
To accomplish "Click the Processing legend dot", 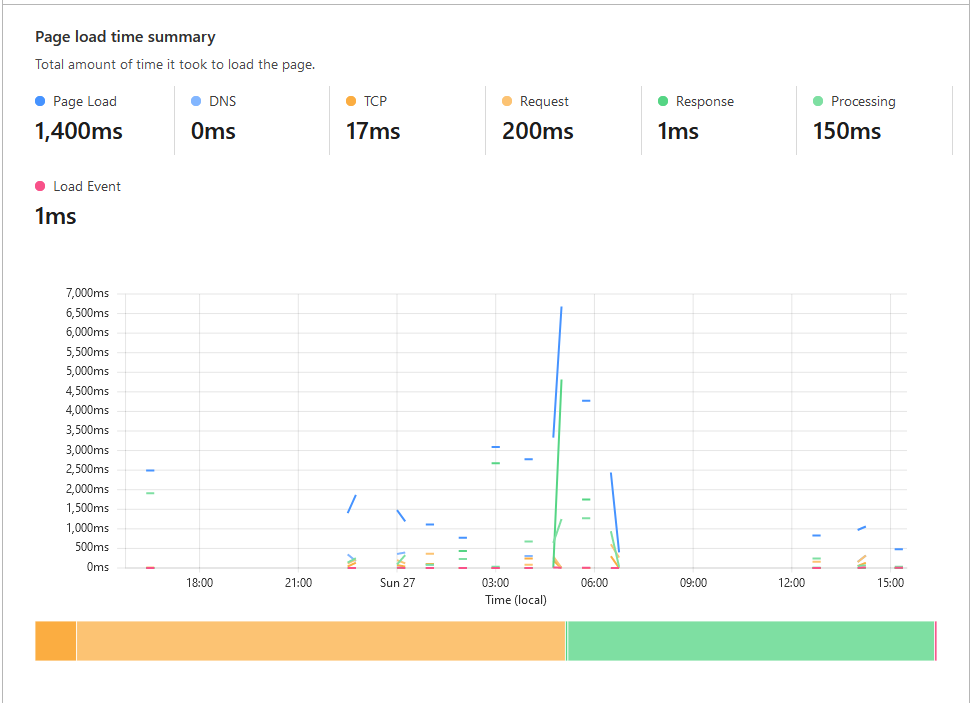I will click(x=817, y=101).
